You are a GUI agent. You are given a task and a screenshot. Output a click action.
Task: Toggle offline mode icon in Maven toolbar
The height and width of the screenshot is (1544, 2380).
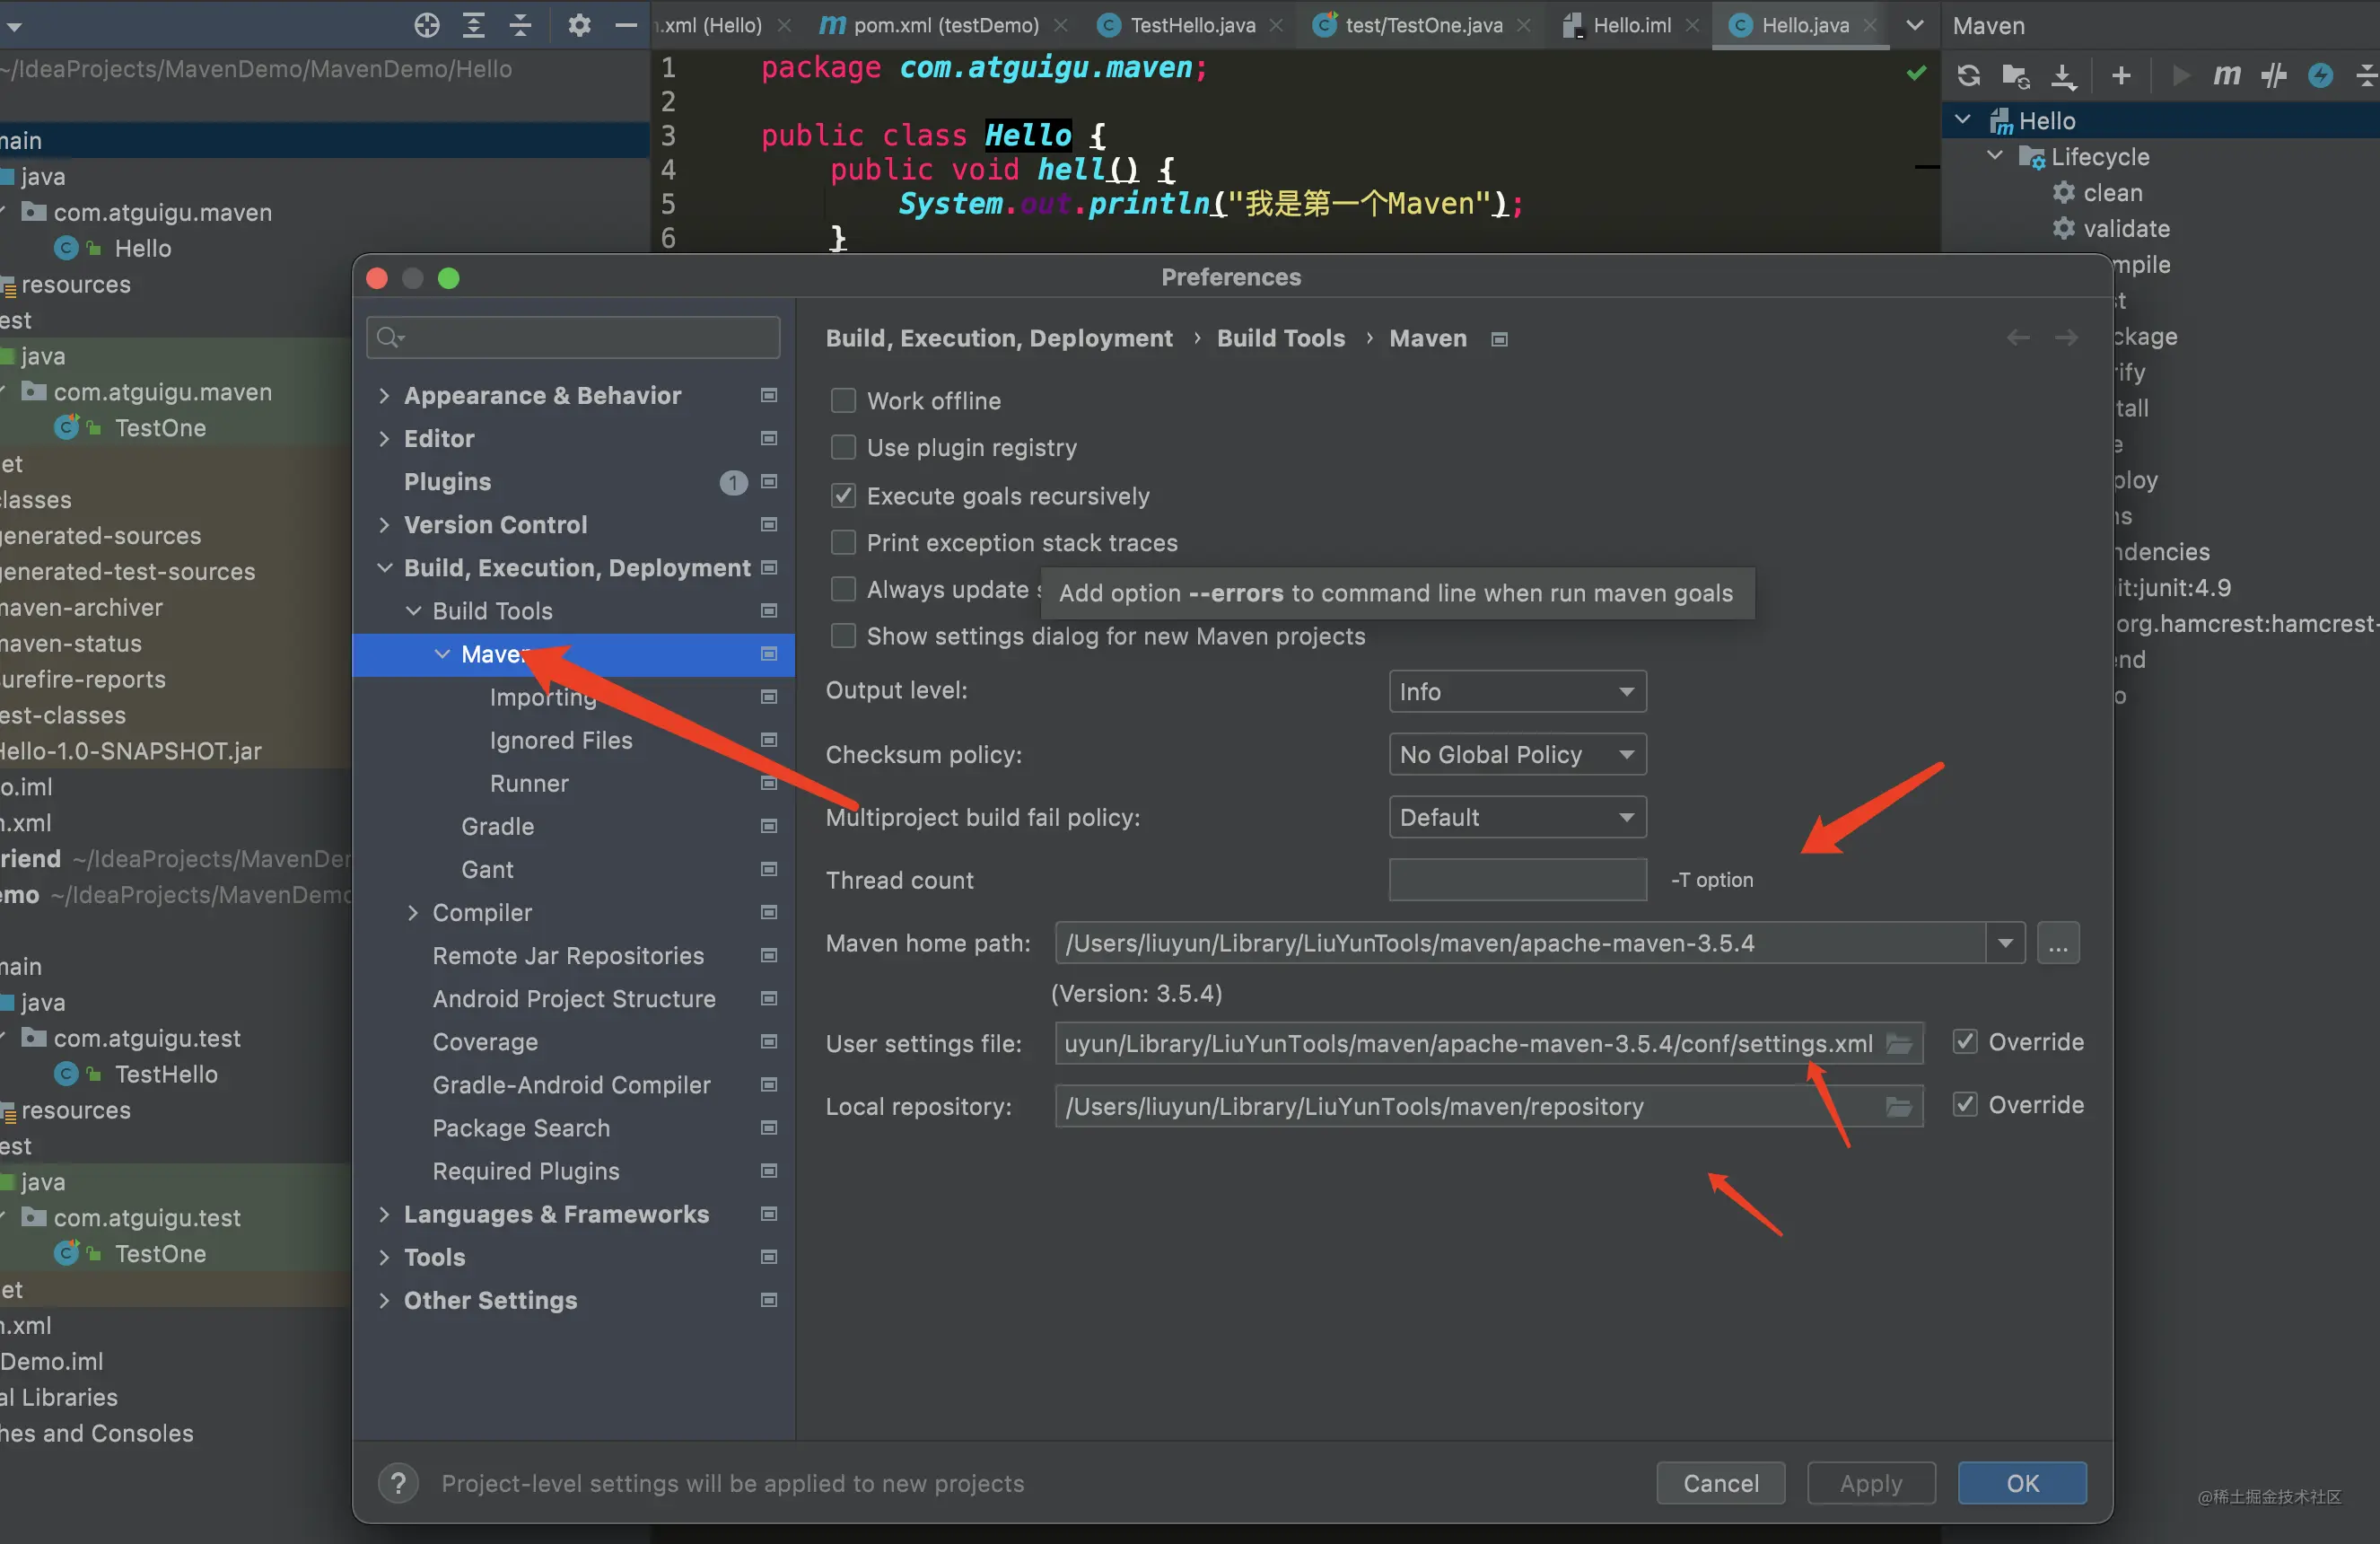point(2274,75)
